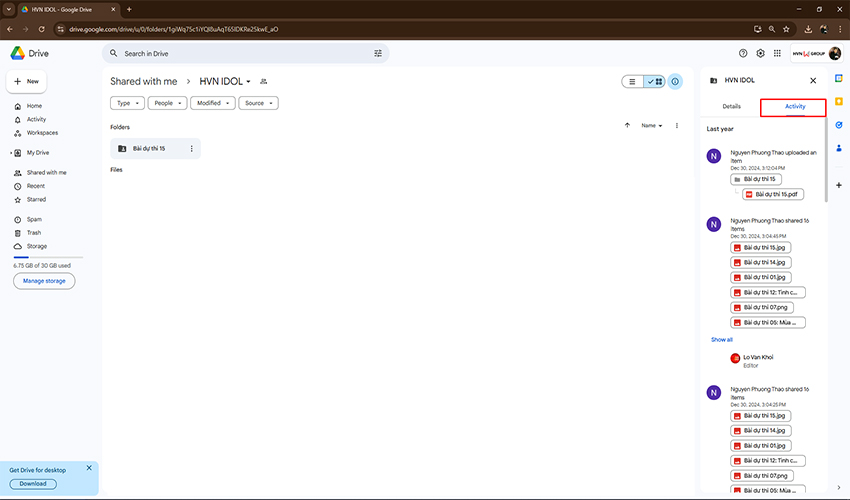Click Show all activity link
Screen dimensions: 850x500
point(722,339)
